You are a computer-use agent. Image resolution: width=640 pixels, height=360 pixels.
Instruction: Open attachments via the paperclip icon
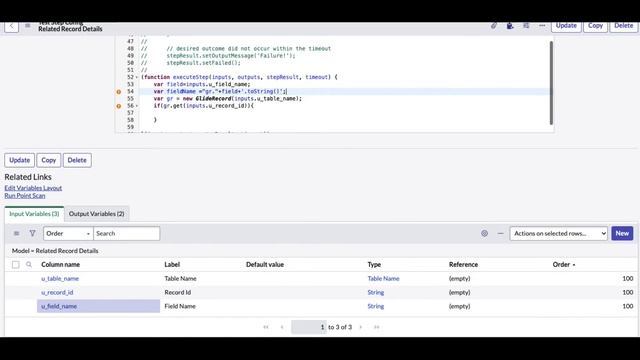[x=494, y=26]
